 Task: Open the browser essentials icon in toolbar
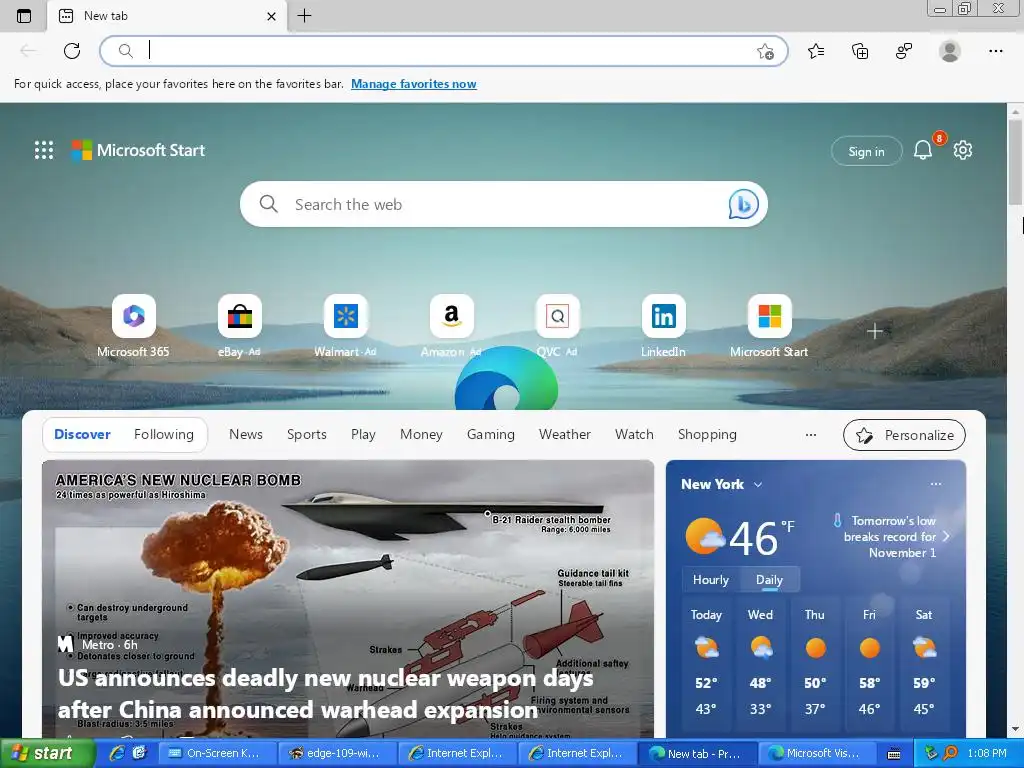[x=904, y=51]
